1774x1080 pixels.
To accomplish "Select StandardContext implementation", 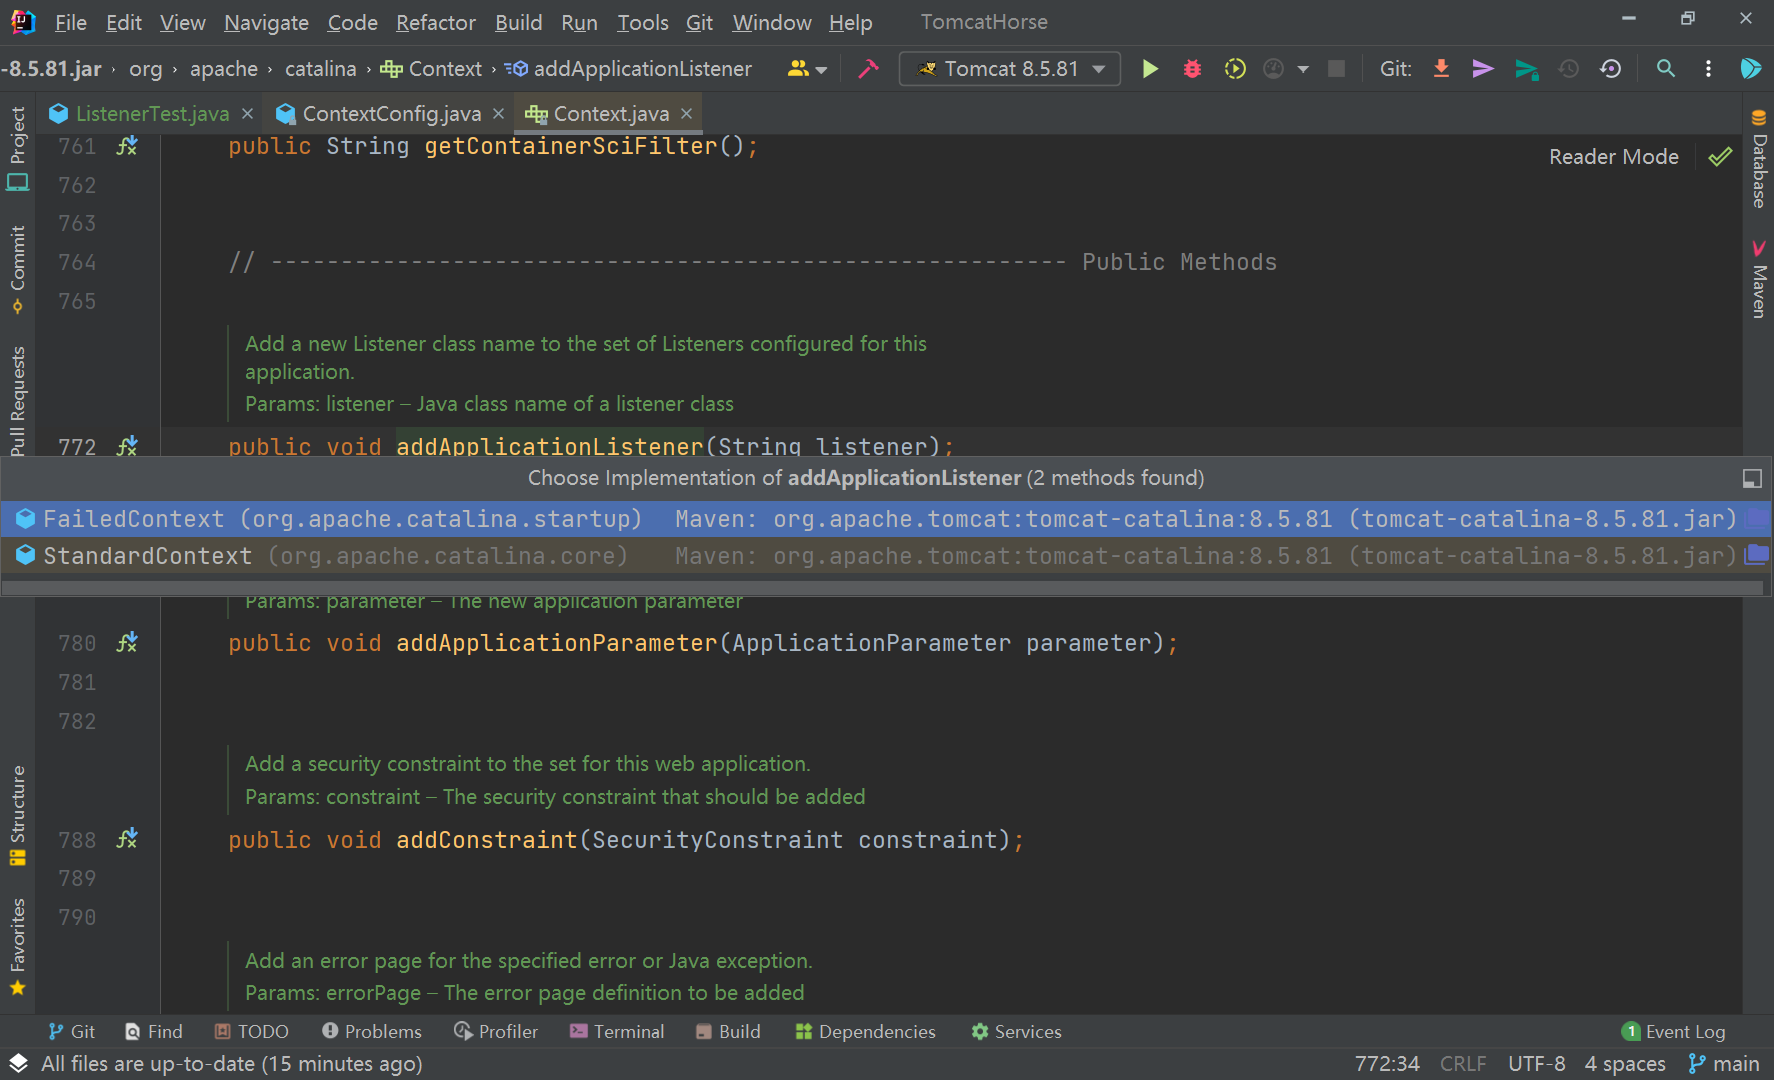I will 147,556.
